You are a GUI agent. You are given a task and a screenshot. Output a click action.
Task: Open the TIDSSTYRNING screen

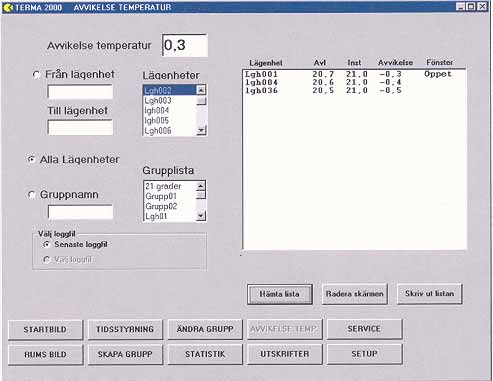(x=125, y=329)
